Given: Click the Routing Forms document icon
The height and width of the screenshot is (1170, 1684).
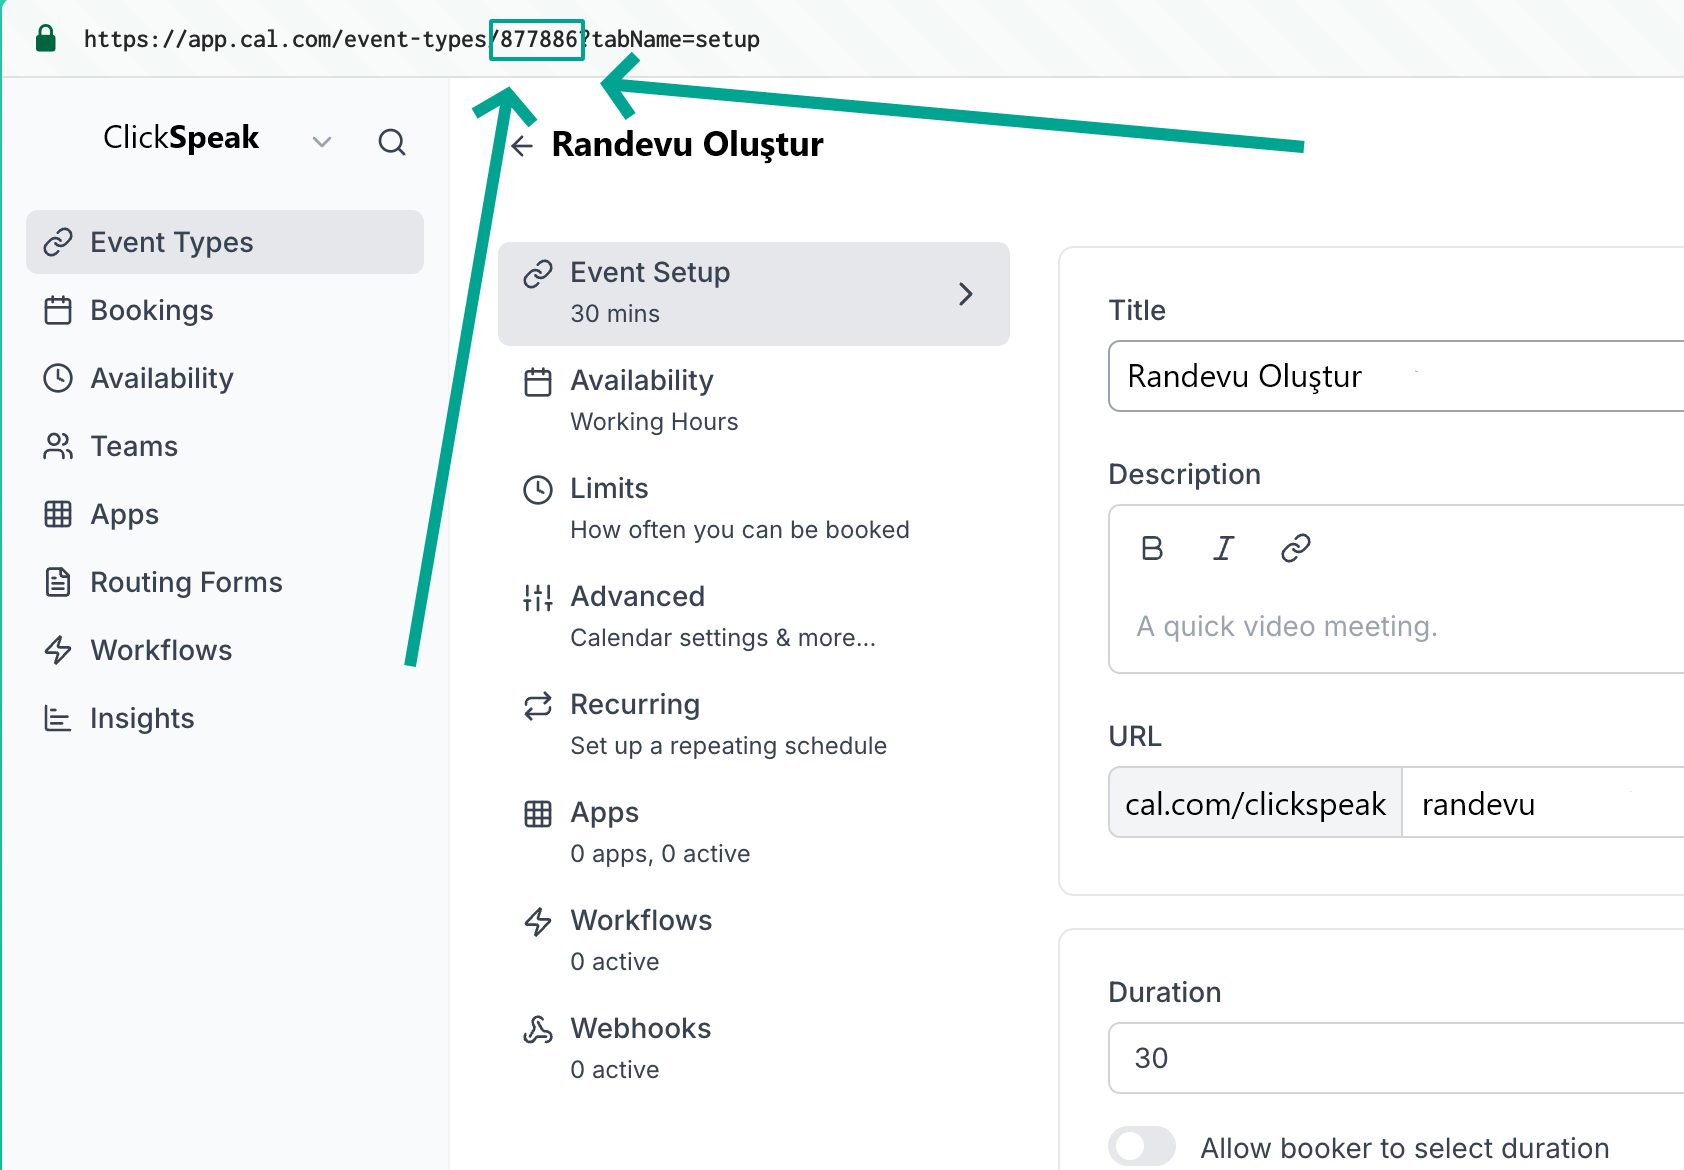Looking at the screenshot, I should 58,582.
